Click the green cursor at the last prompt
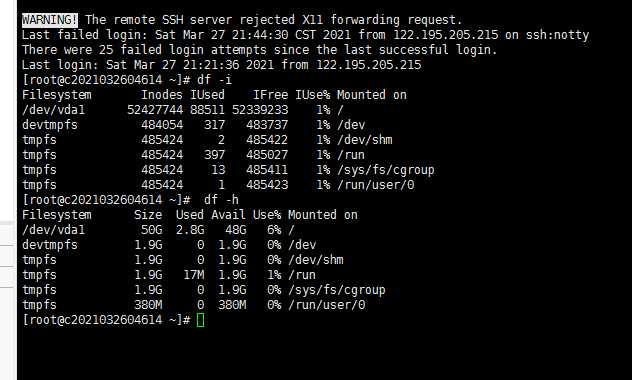632x380 pixels. [200, 320]
